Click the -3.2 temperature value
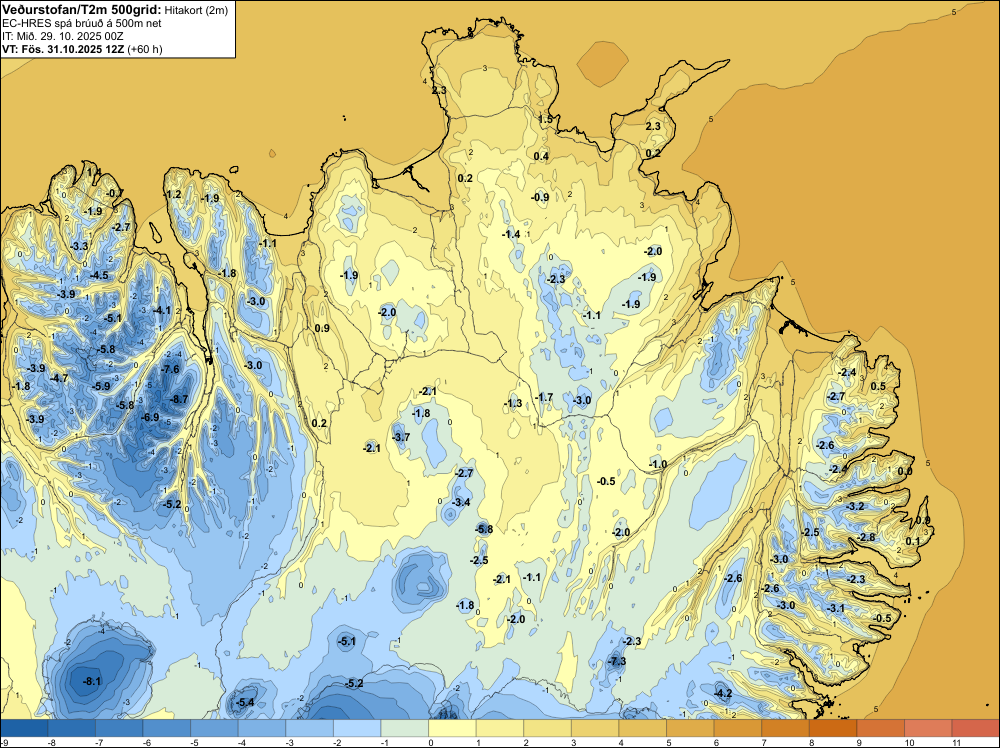1000x748 pixels. pos(855,506)
